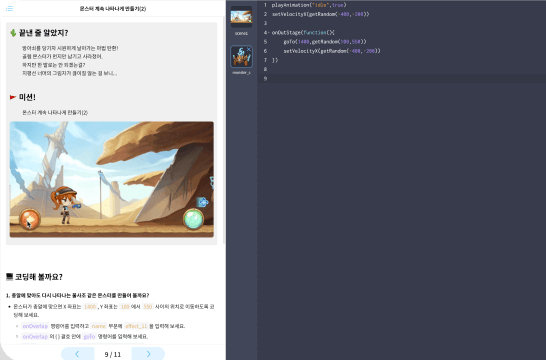Click the effect_11 code tag
Screen dimensions: 546x360
(x=136, y=326)
